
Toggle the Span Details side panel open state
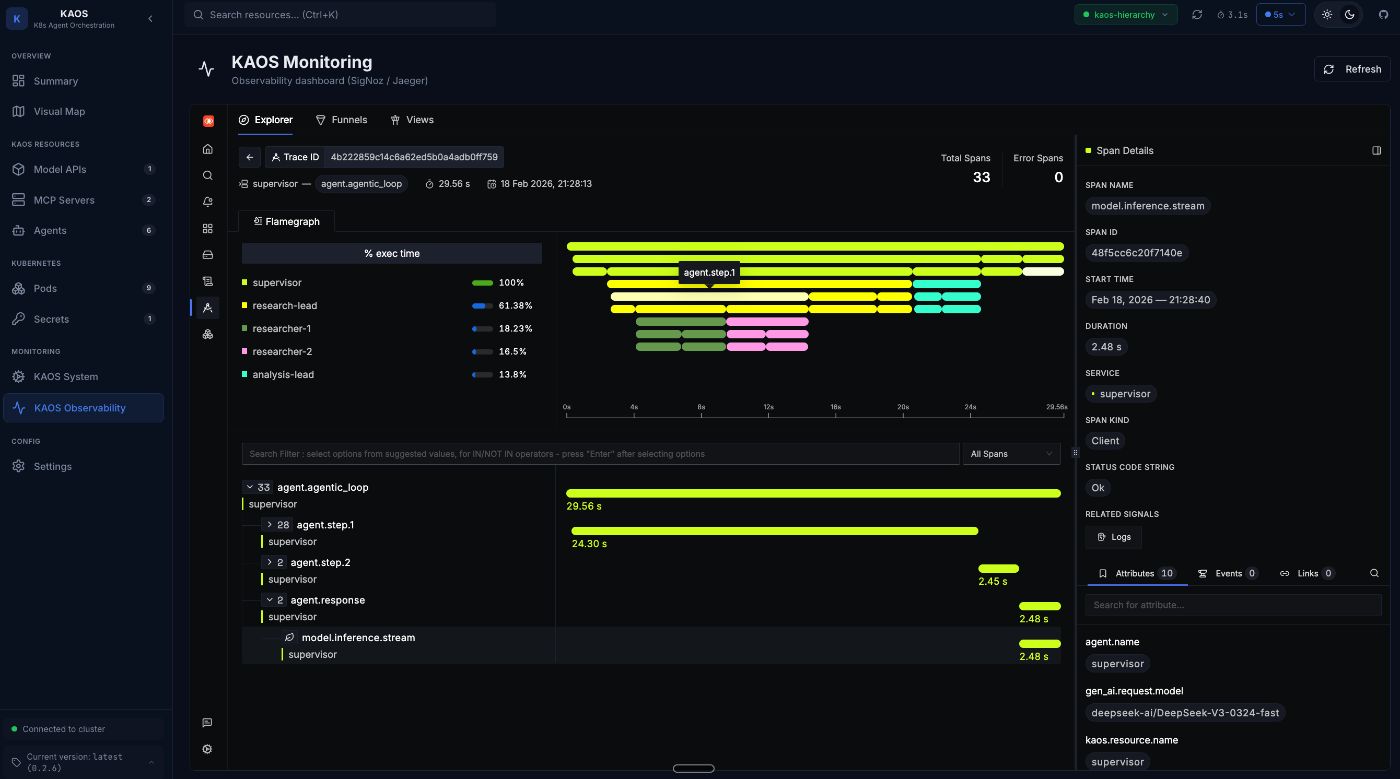click(x=1377, y=150)
